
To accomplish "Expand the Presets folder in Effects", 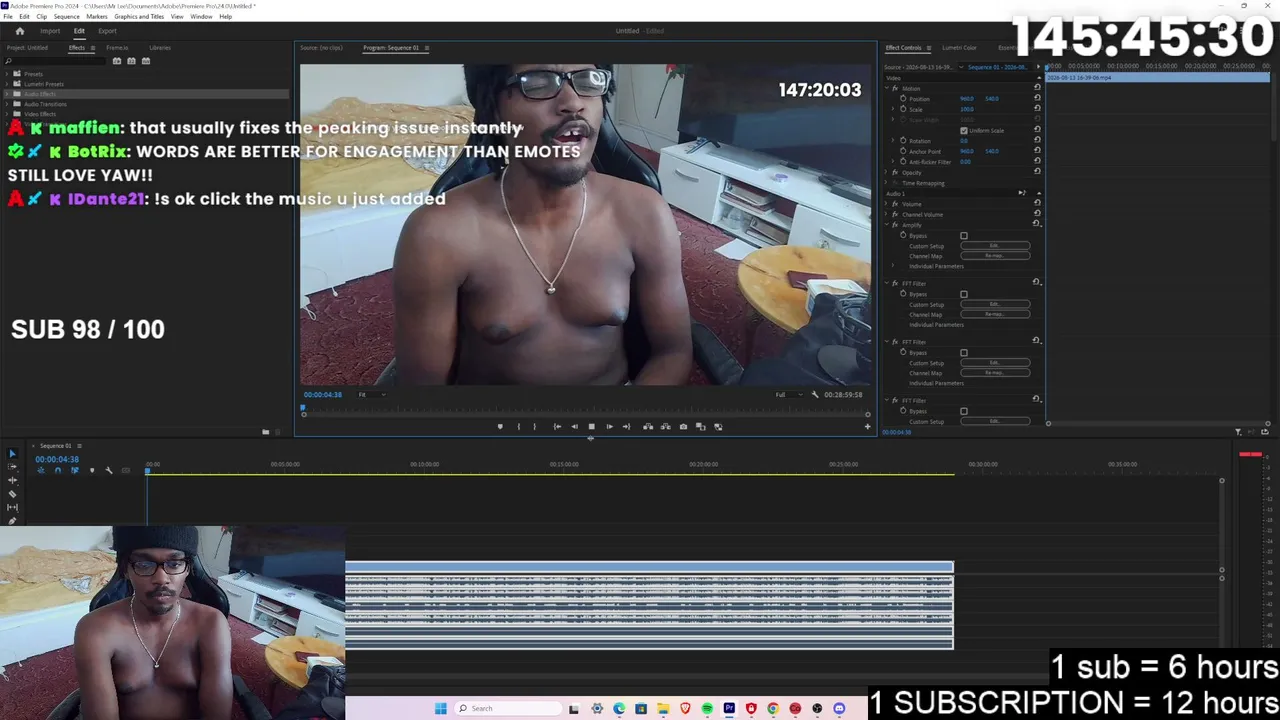I will tap(7, 74).
